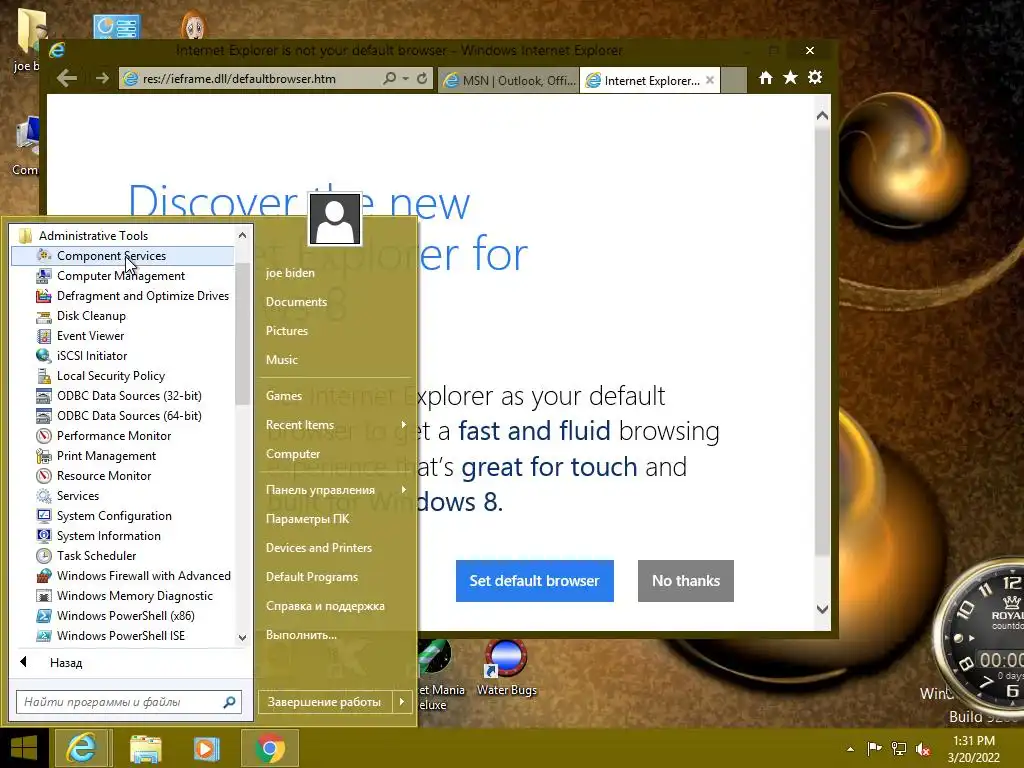Click the Disk Cleanup icon

click(44, 316)
